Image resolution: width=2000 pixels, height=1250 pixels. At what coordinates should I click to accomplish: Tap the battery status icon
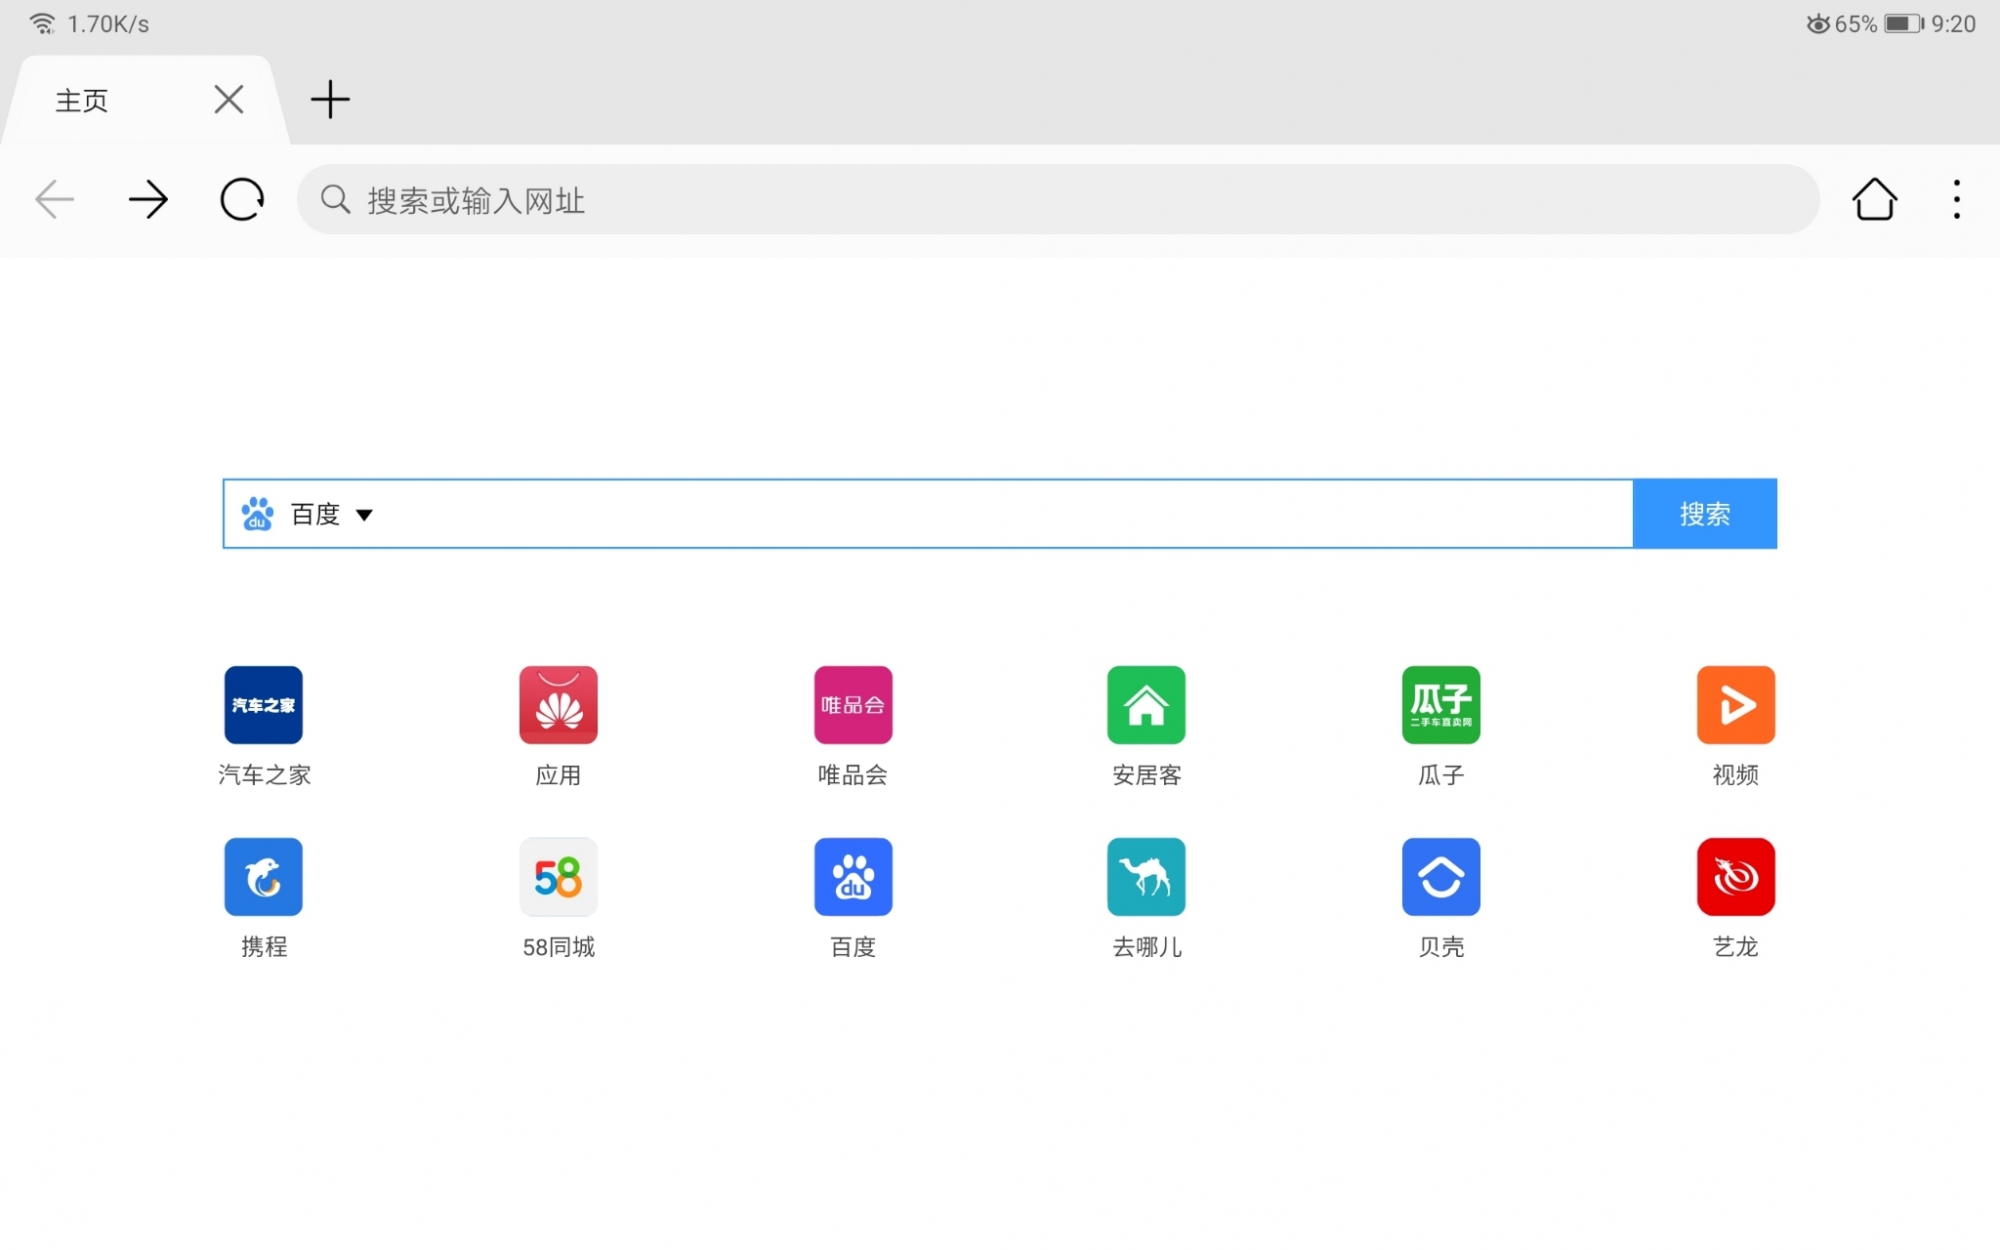click(x=1904, y=24)
